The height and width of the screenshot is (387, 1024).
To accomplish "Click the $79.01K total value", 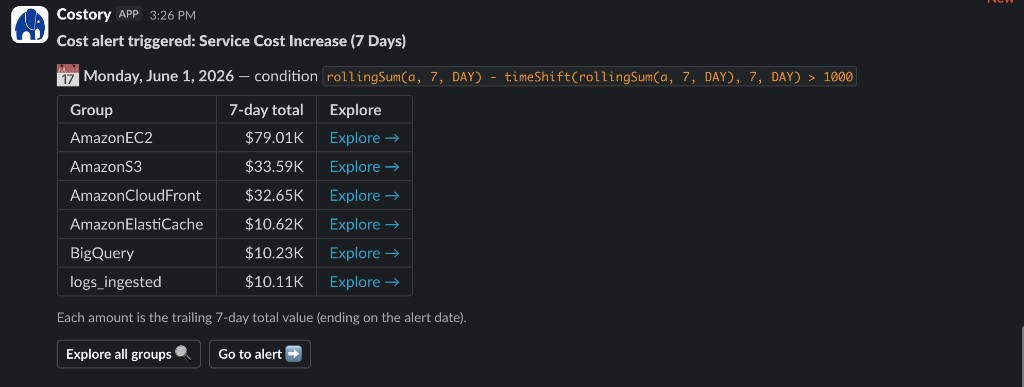I will [274, 138].
